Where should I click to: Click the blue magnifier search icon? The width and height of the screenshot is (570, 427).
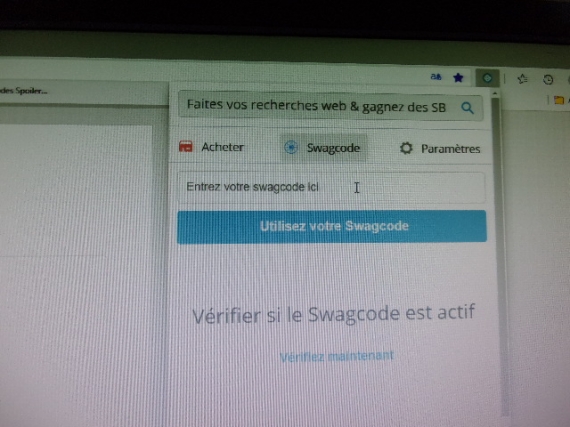[x=467, y=108]
